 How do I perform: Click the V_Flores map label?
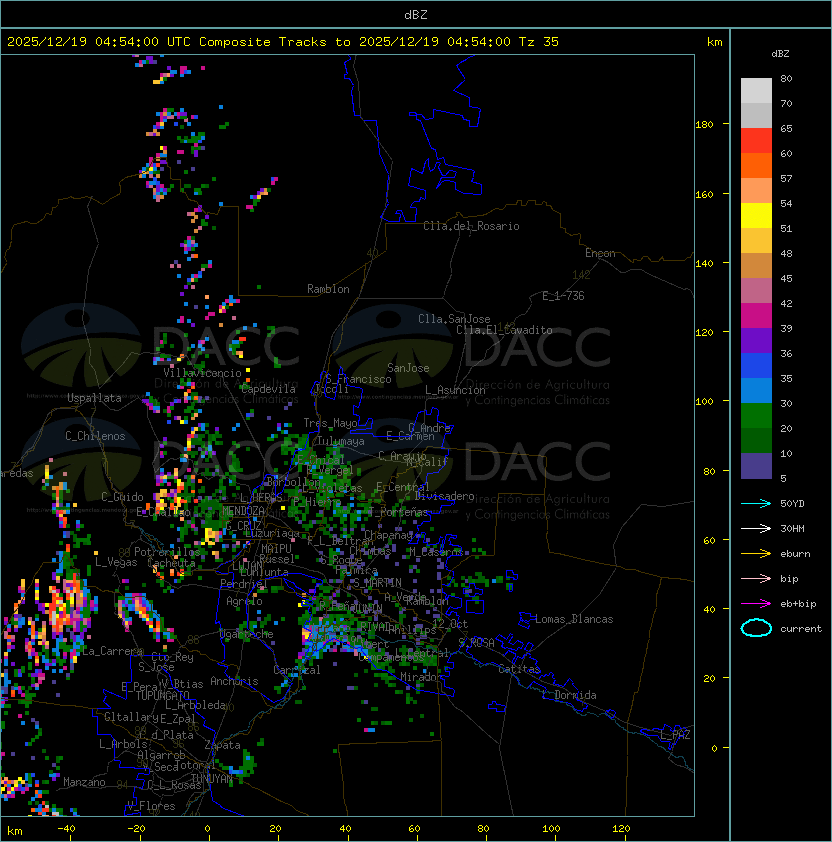(x=151, y=806)
